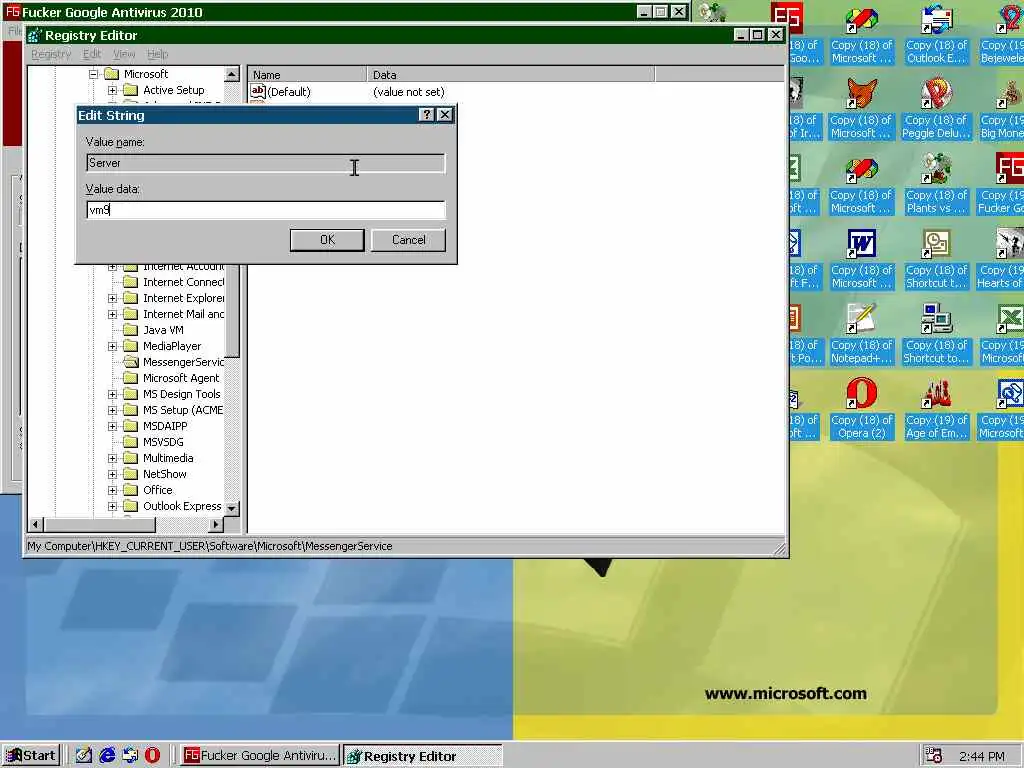Expand the Outlook Express key

click(x=112, y=506)
